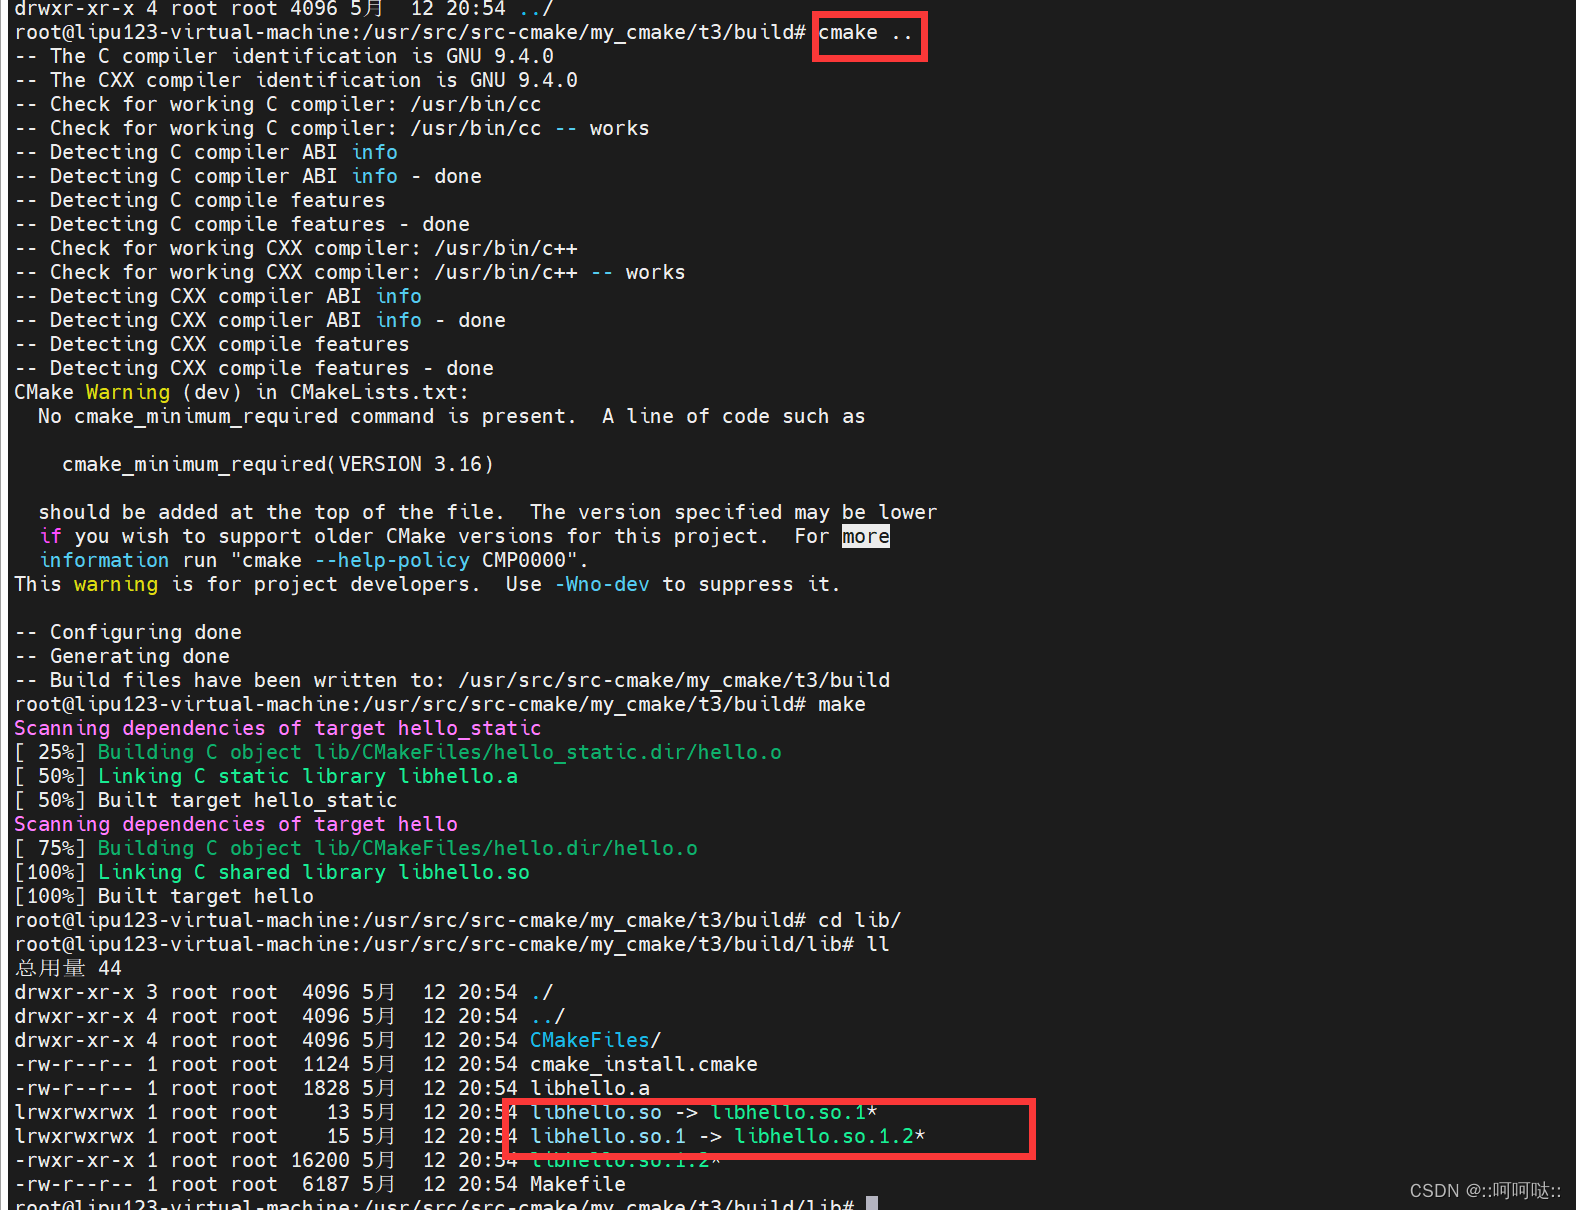Click '总用量 44' line
This screenshot has width=1576, height=1210.
point(68,968)
